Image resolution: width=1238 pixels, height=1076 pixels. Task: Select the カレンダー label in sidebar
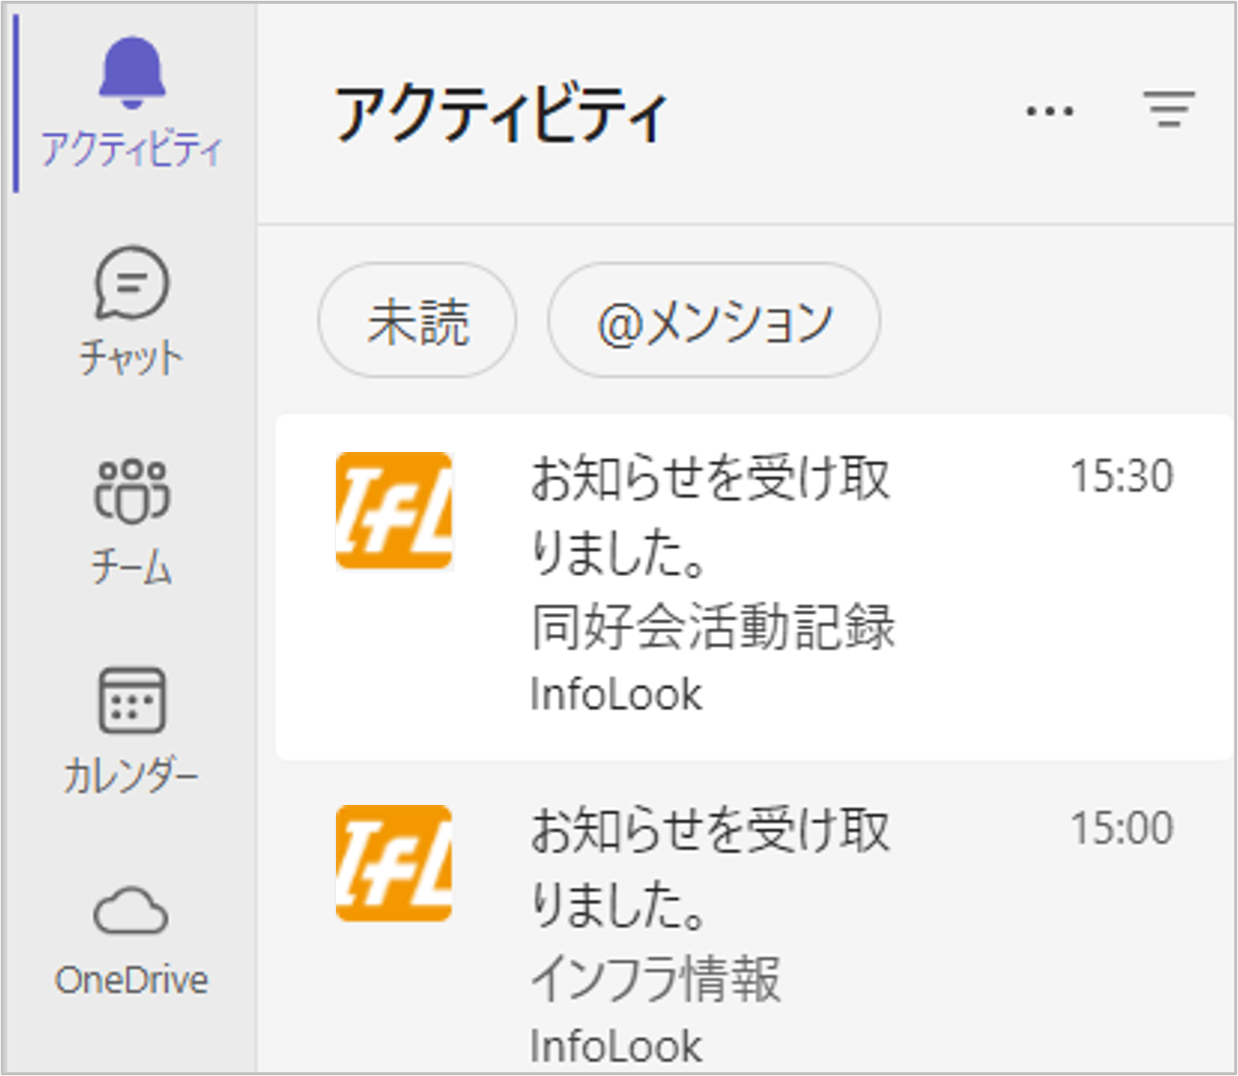pyautogui.click(x=131, y=776)
